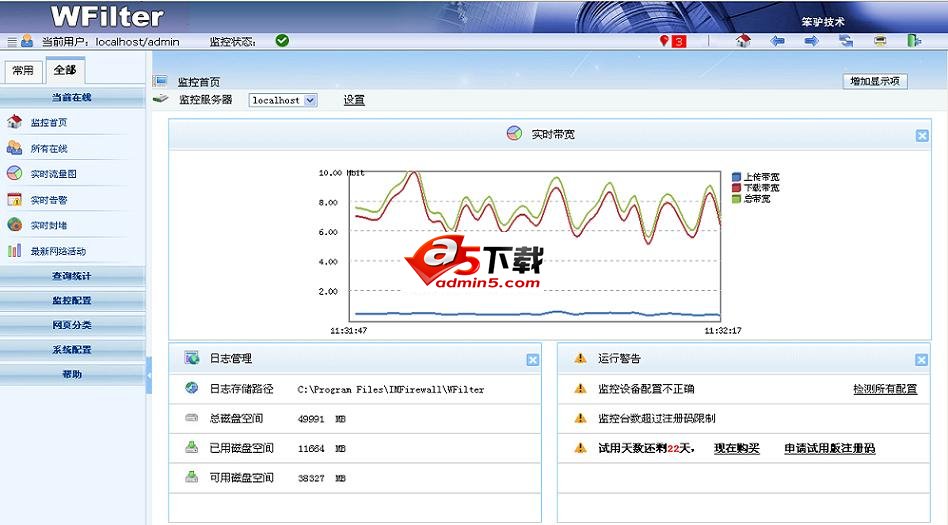The width and height of the screenshot is (948, 525).
Task: Click warning icon beside 试用天数还剩22天
Action: (x=580, y=448)
